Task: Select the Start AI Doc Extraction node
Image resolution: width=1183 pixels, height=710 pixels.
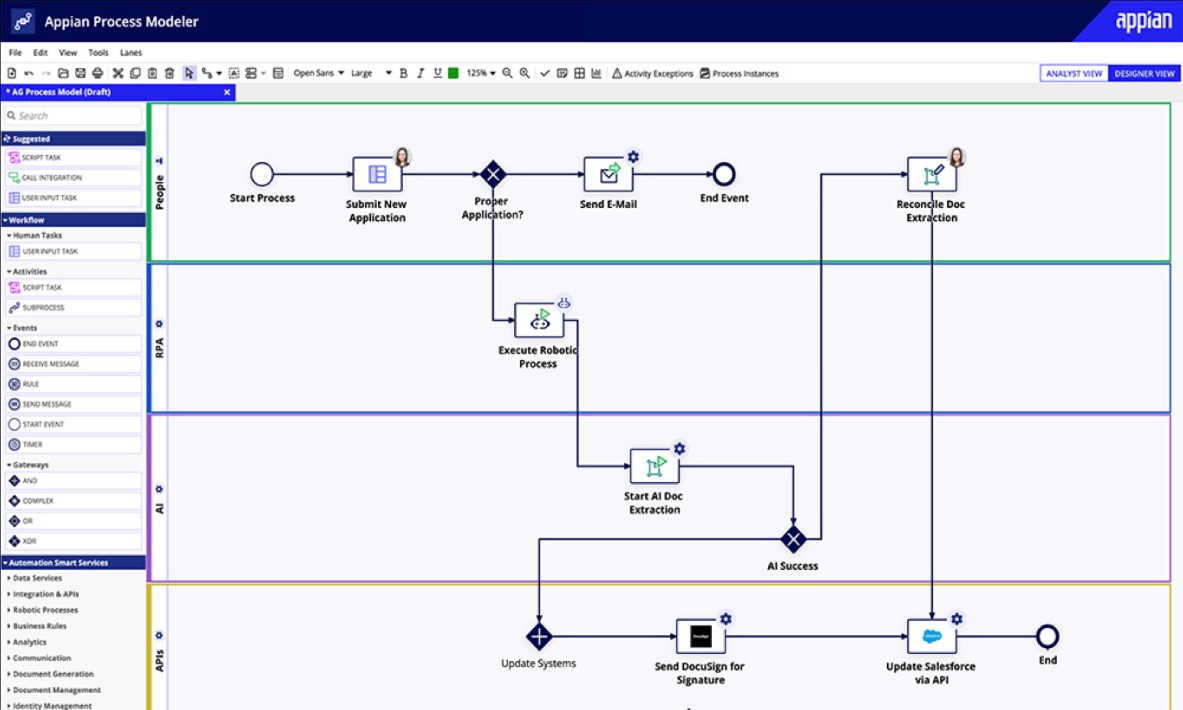Action: (654, 466)
